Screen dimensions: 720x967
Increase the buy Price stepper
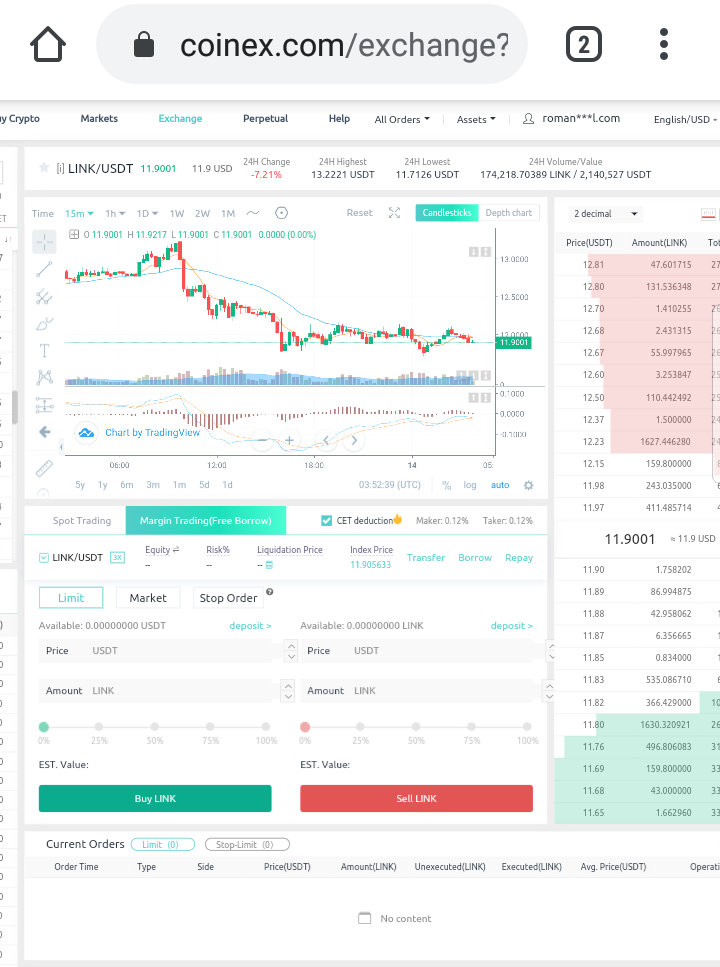coord(291,645)
